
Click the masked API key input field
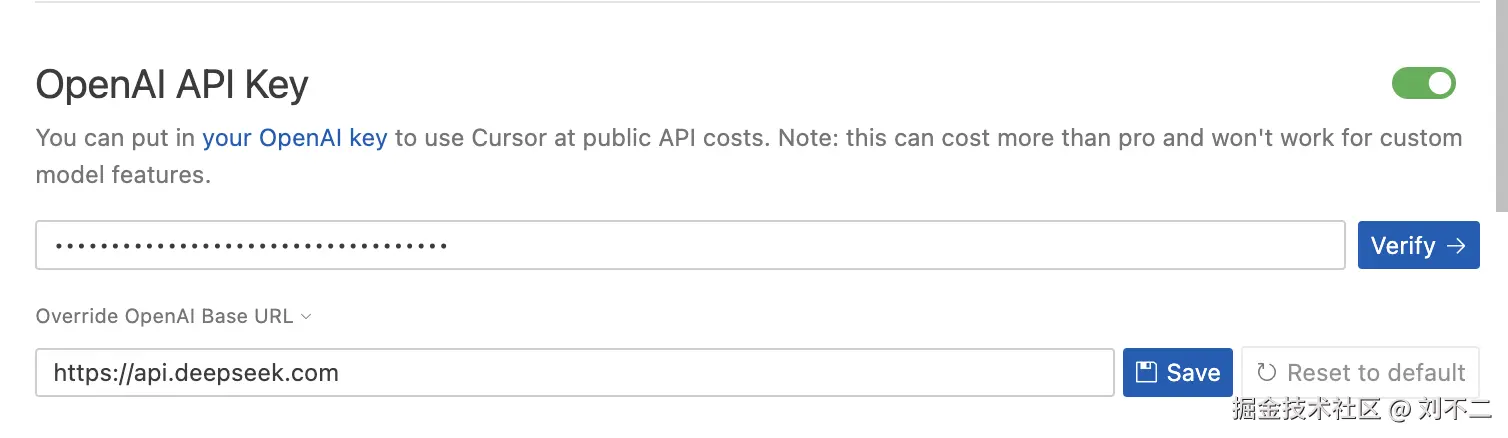690,245
